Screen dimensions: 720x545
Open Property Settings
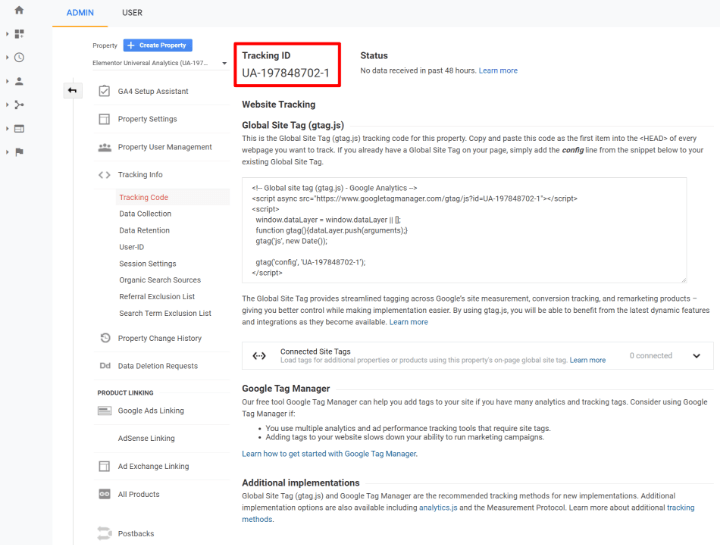coord(147,119)
